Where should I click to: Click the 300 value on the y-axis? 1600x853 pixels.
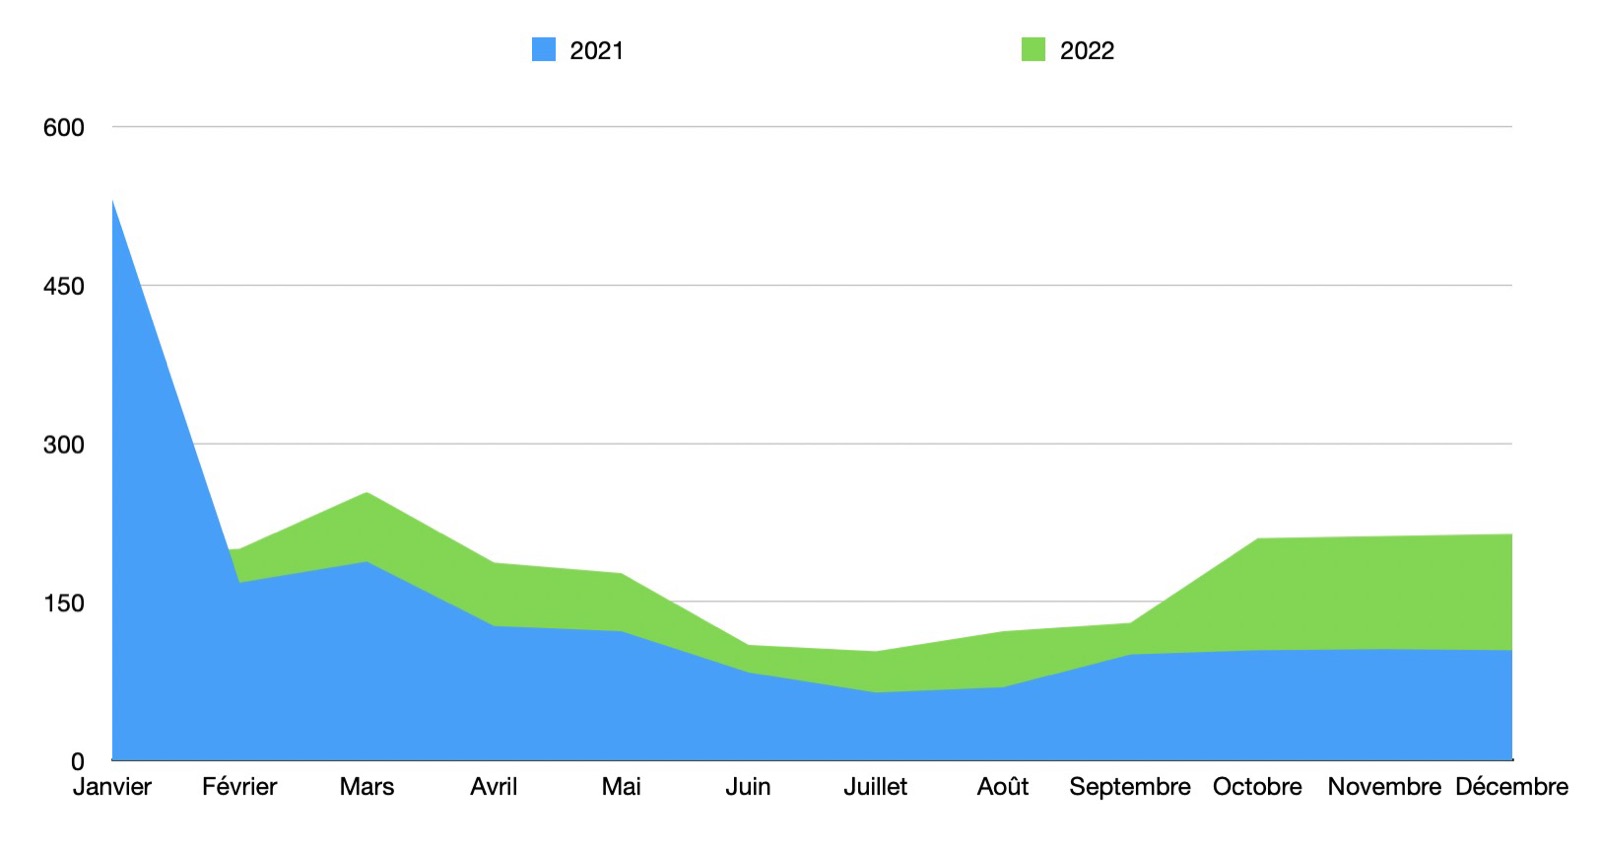point(63,445)
